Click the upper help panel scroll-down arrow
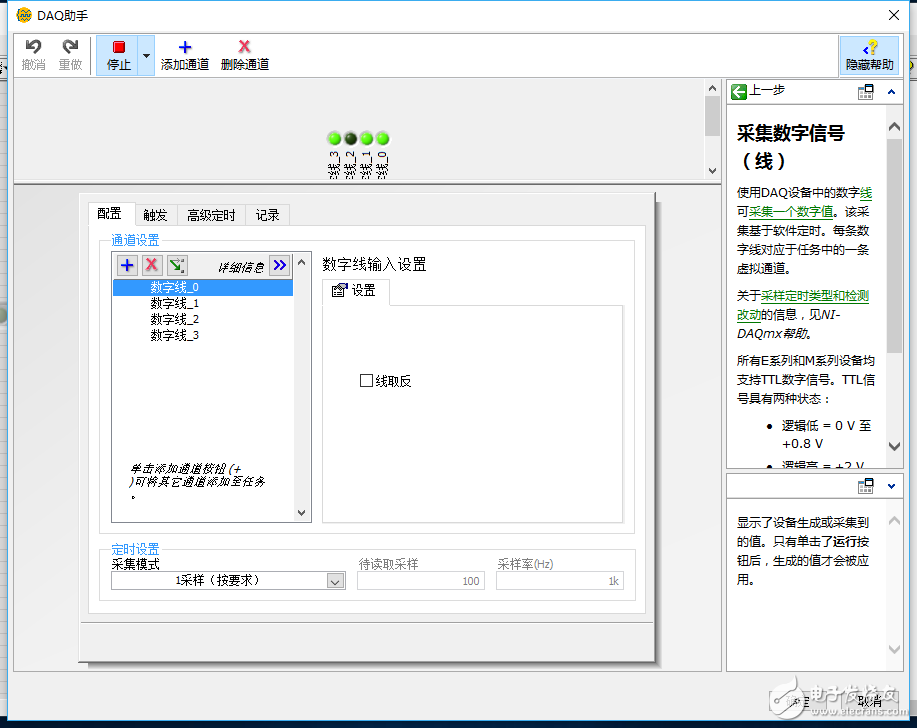 tap(894, 446)
